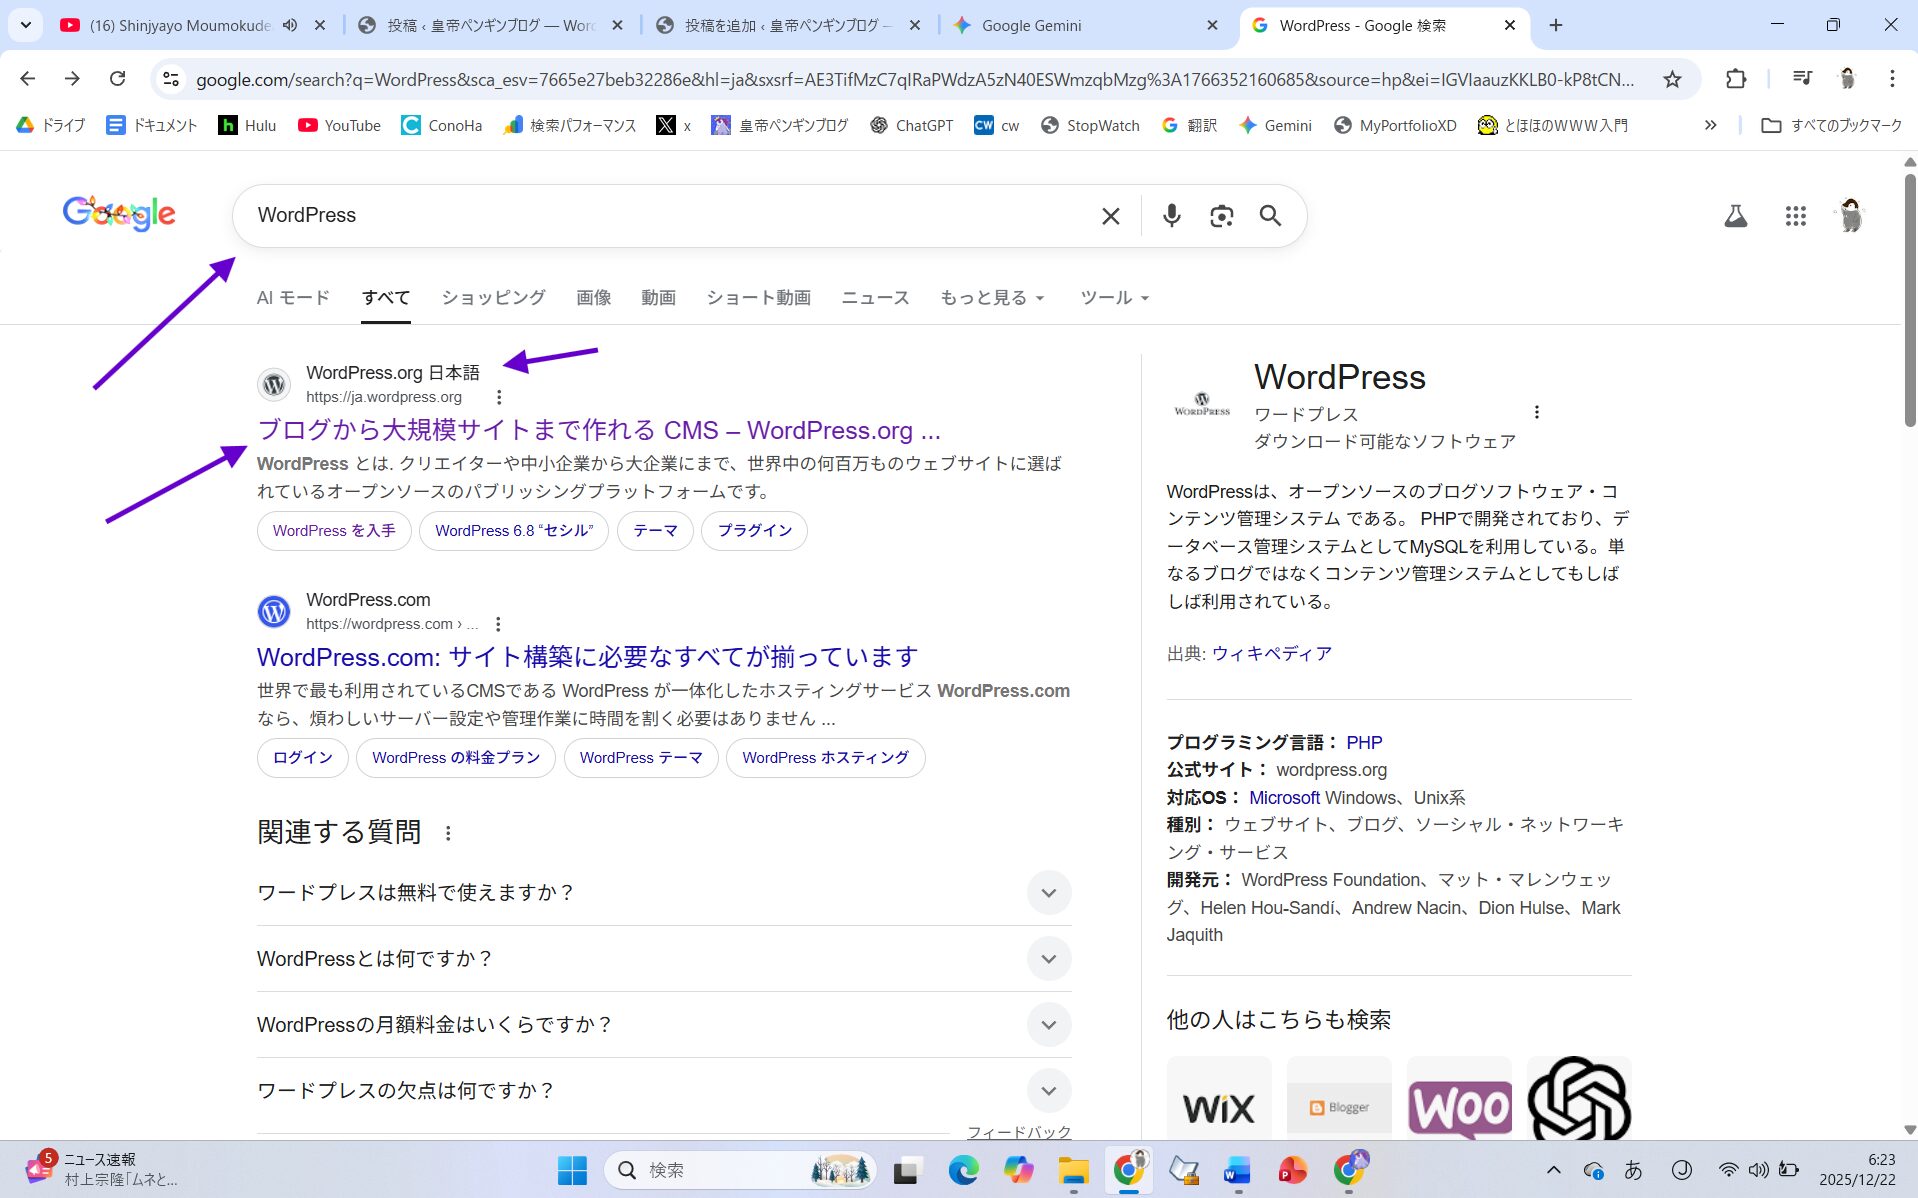Open Search Labs flask icon
The image size is (1918, 1198).
pyautogui.click(x=1735, y=216)
